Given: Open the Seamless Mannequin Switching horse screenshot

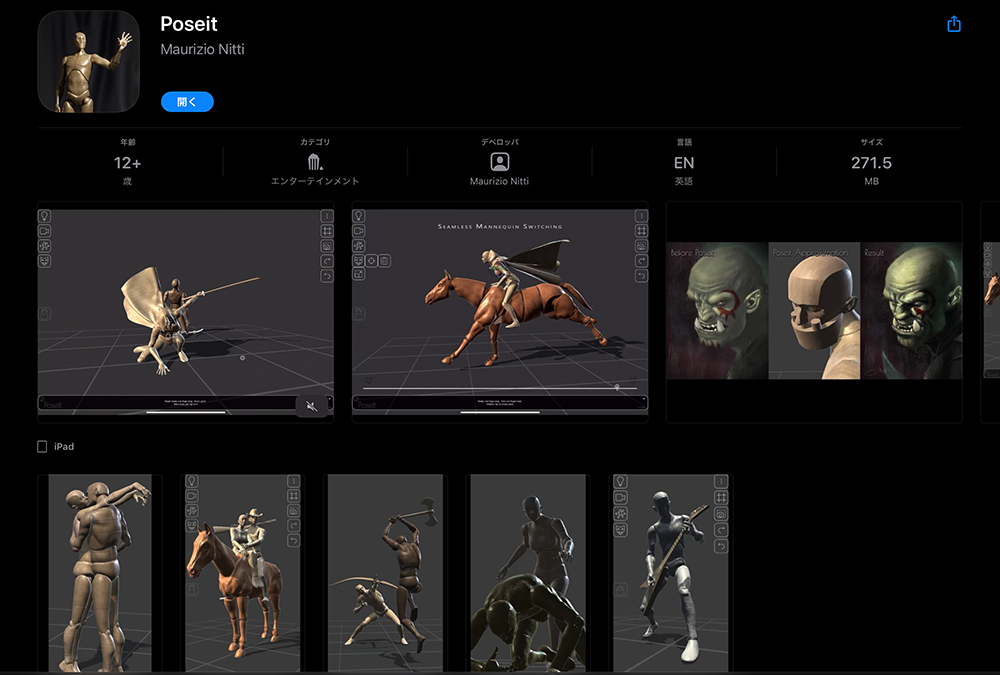Looking at the screenshot, I should click(x=500, y=312).
